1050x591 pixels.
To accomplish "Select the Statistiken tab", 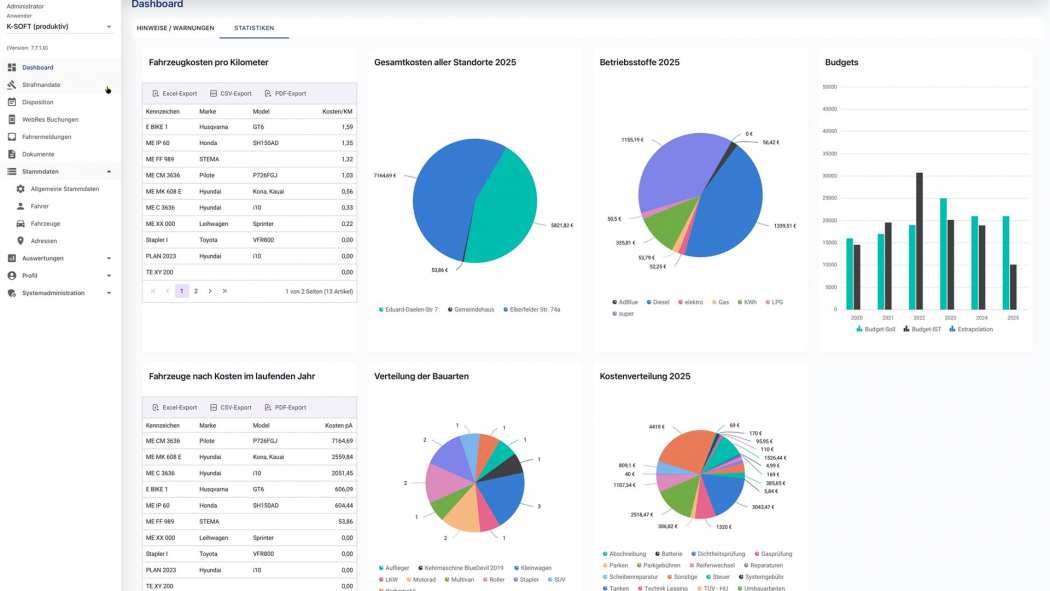I will coord(254,28).
